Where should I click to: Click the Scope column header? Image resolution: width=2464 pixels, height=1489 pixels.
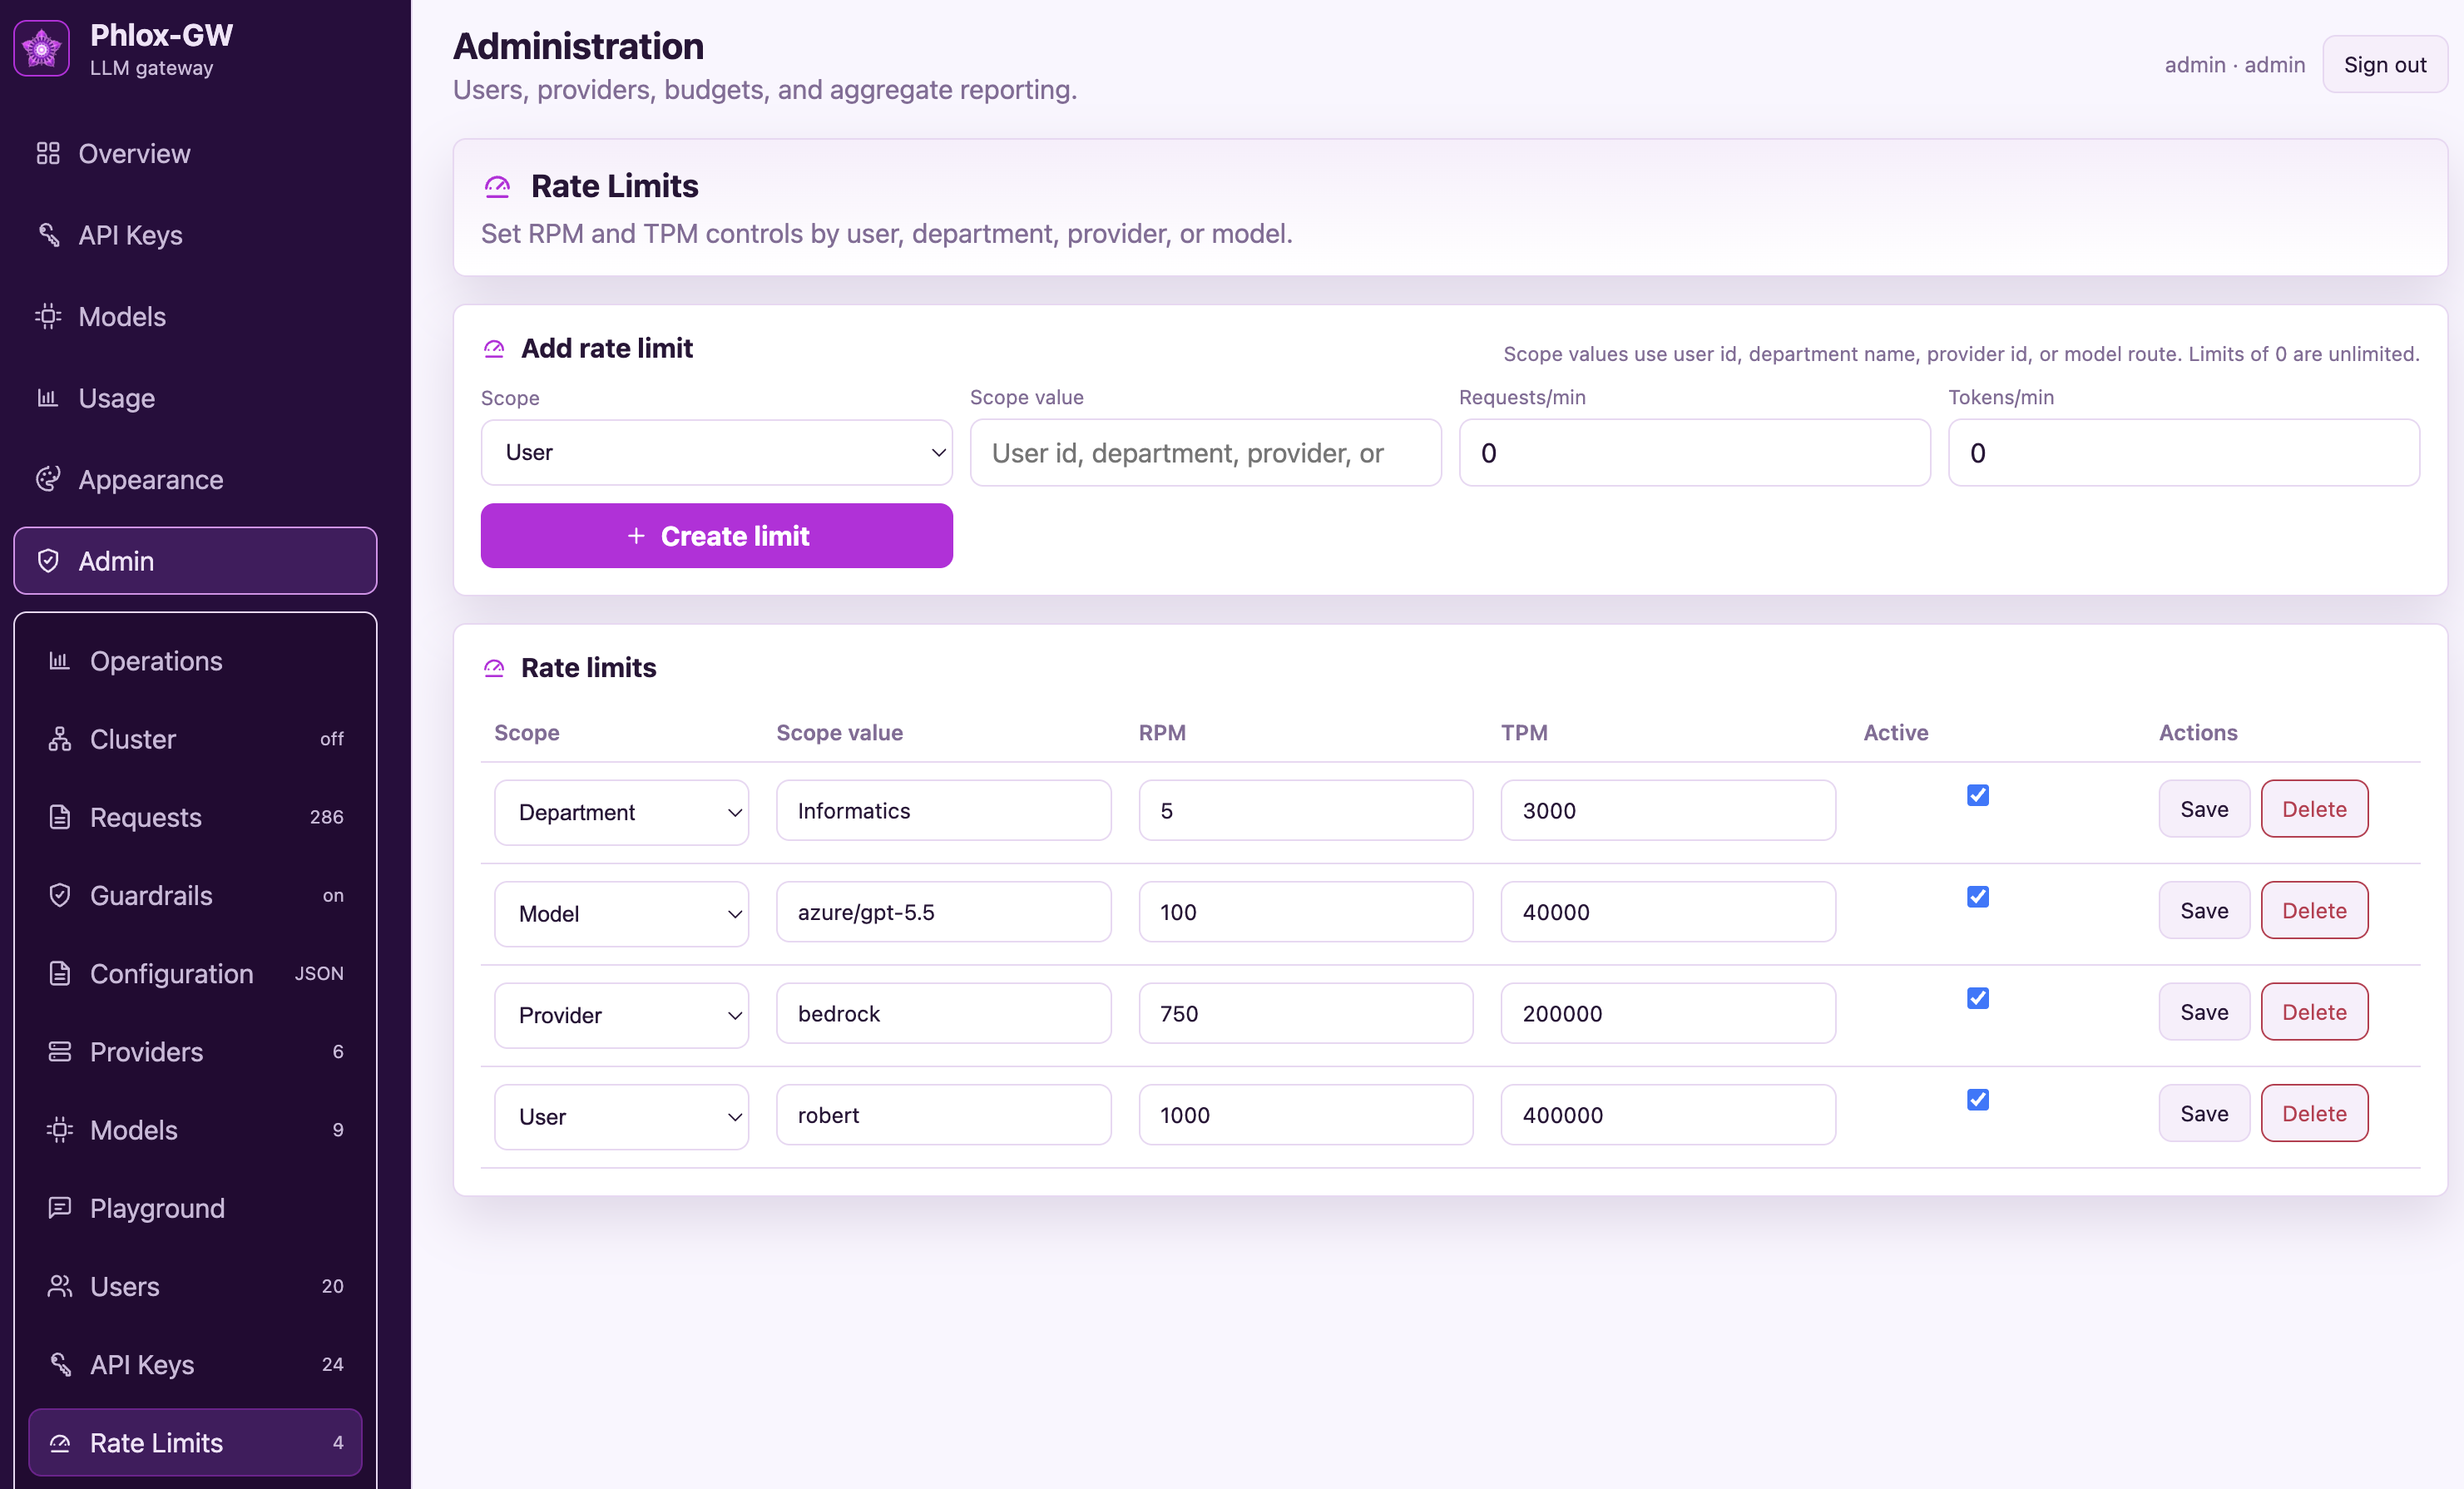(x=526, y=732)
